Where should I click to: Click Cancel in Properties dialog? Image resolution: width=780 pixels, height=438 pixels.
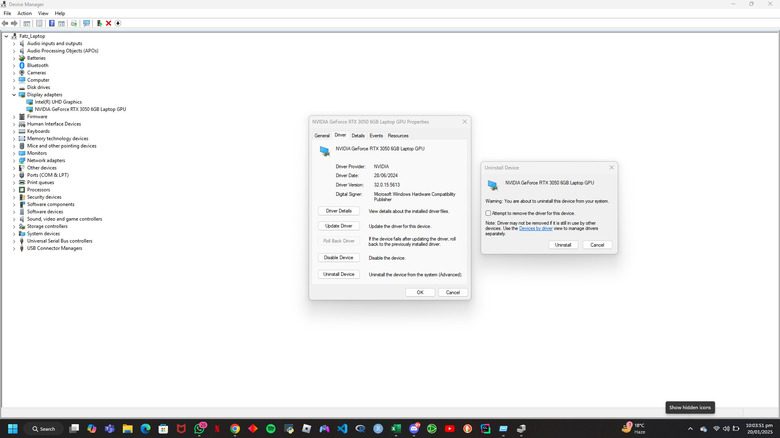[x=453, y=292]
